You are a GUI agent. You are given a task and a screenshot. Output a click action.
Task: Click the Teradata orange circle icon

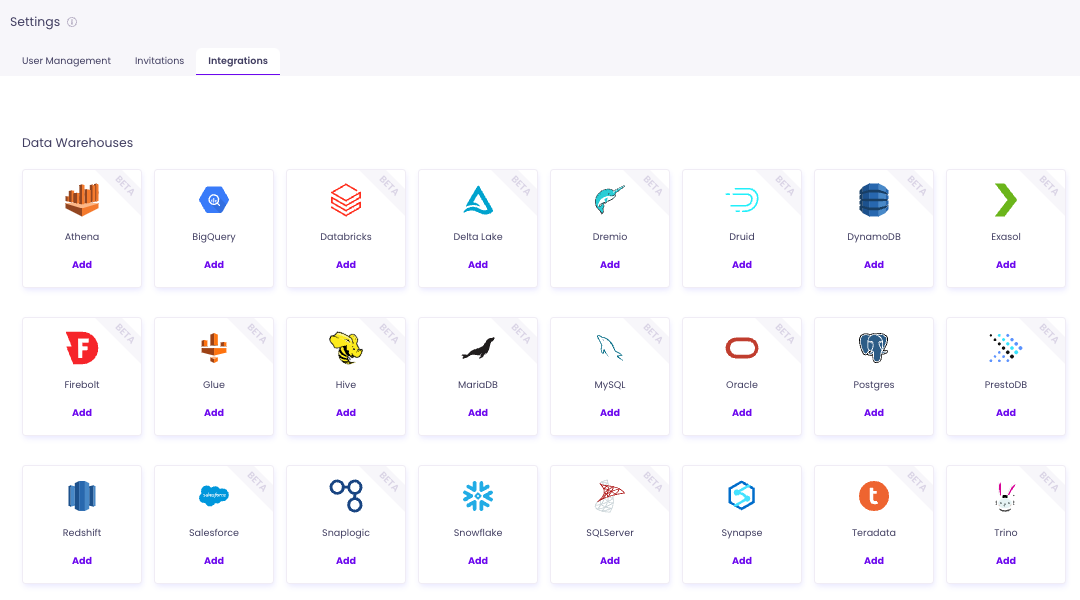(x=874, y=496)
